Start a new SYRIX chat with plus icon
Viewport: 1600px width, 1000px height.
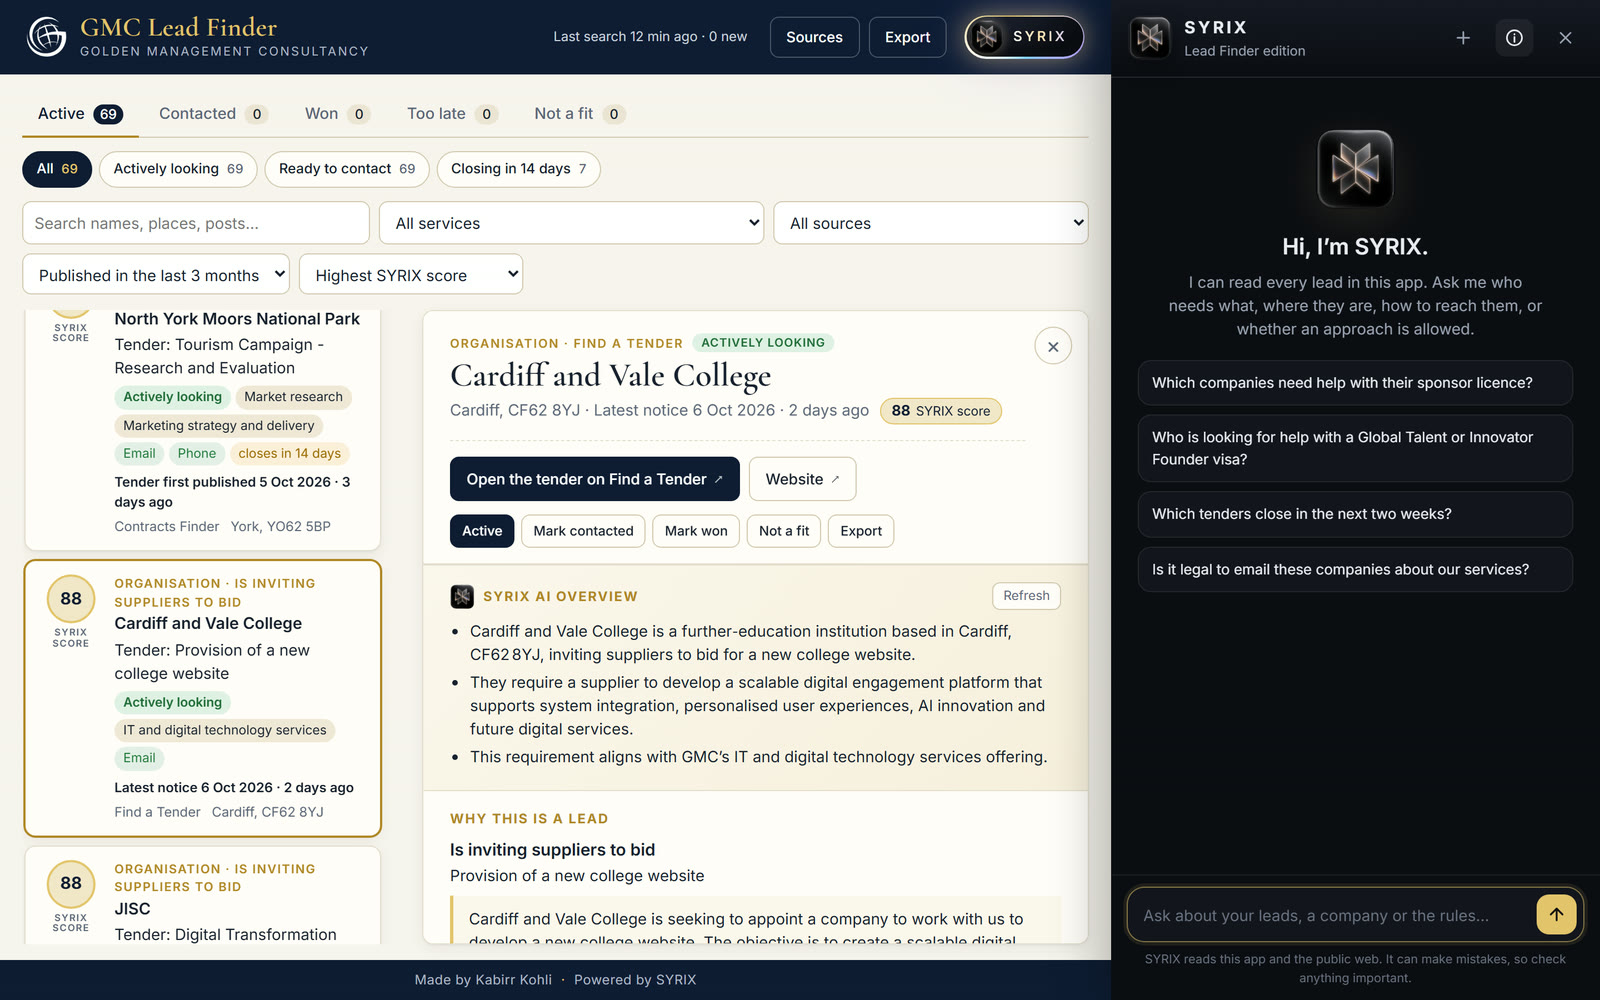coord(1463,38)
